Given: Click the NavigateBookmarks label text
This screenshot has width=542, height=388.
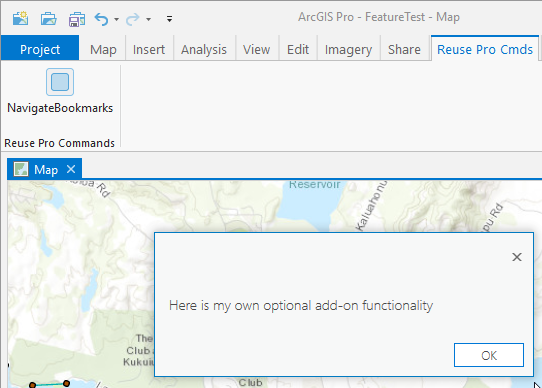Looking at the screenshot, I should point(60,108).
